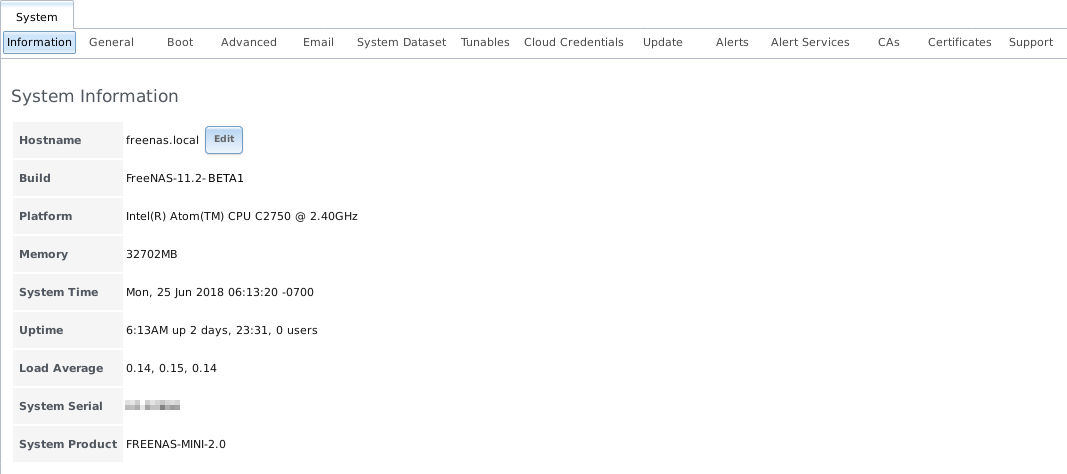1067x474 pixels.
Task: Open the Certificates tab
Action: (959, 42)
